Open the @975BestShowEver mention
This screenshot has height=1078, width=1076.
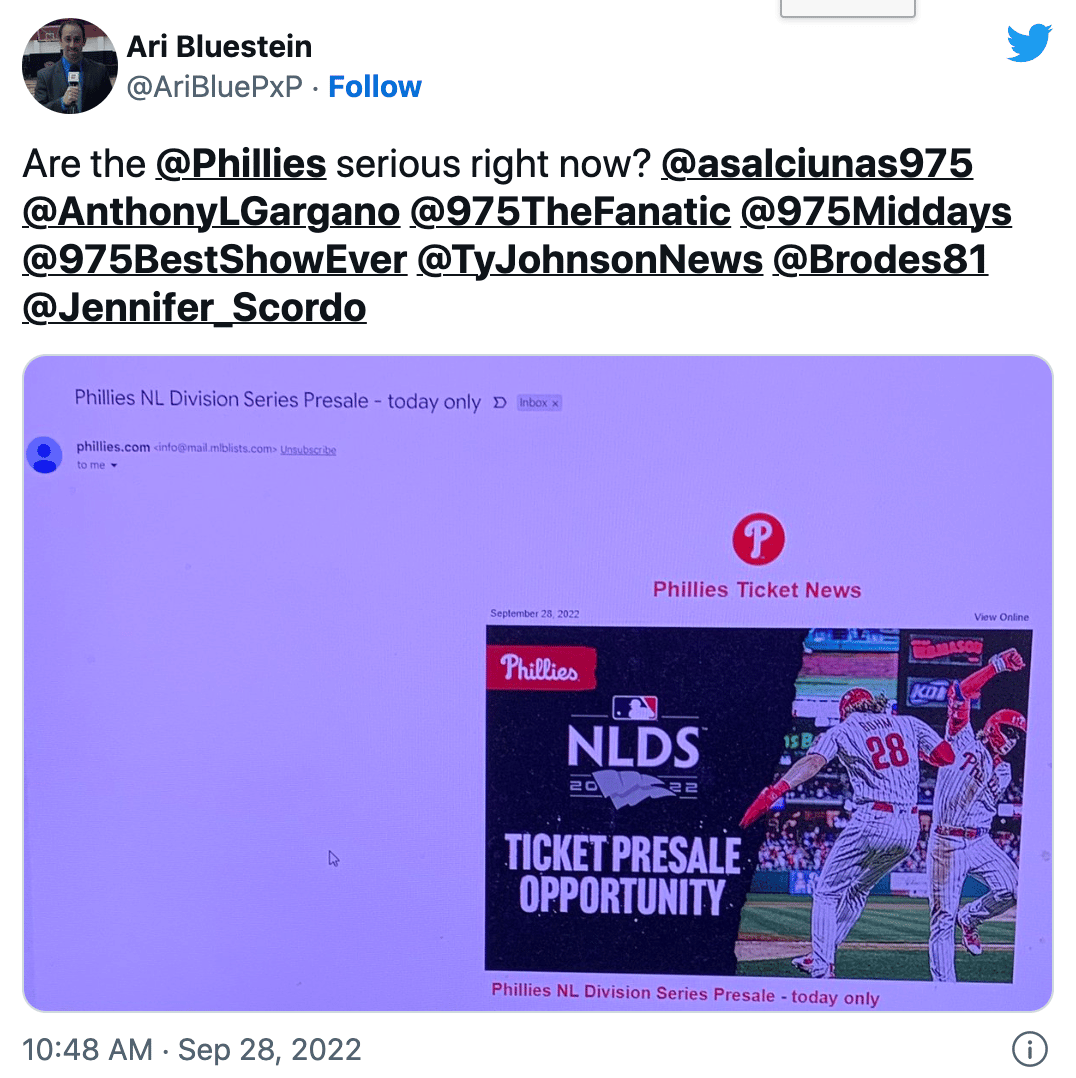click(215, 260)
